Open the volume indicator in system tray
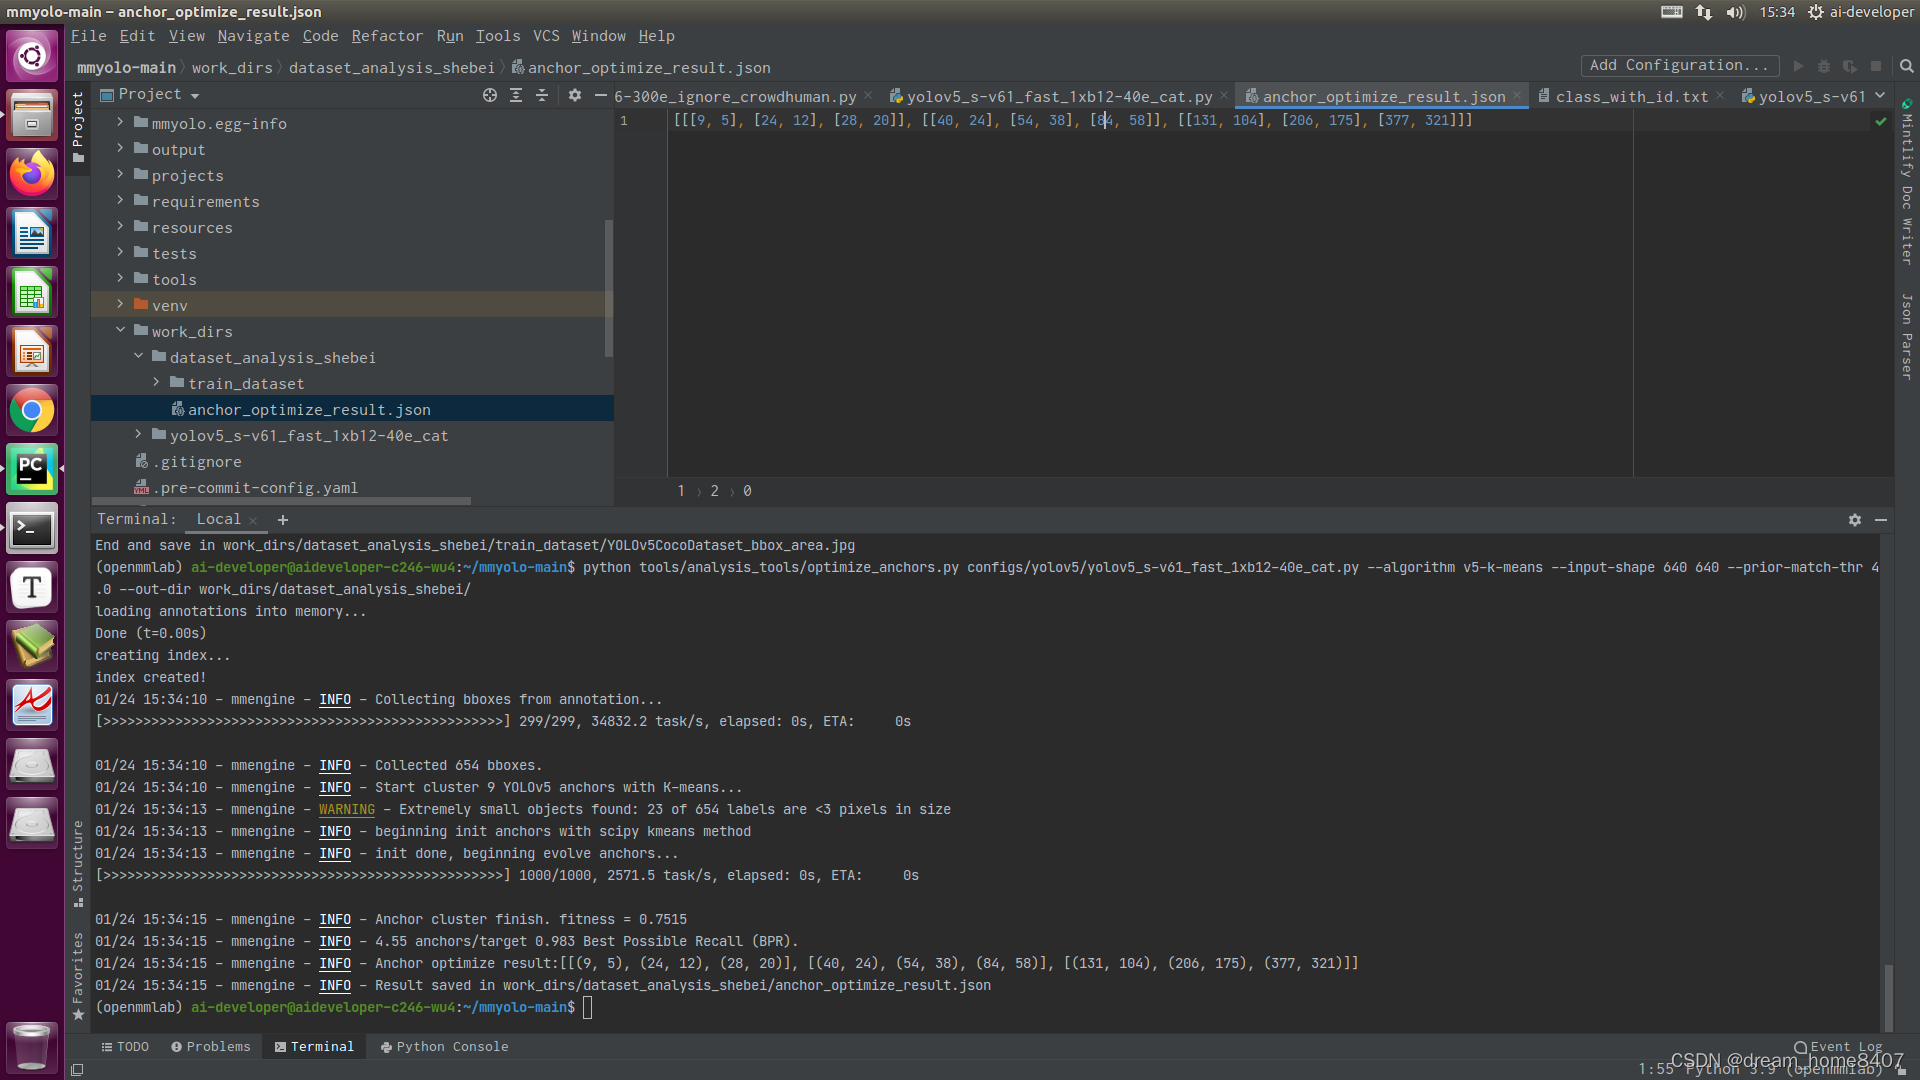Viewport: 1920px width, 1080px height. 1735,12
